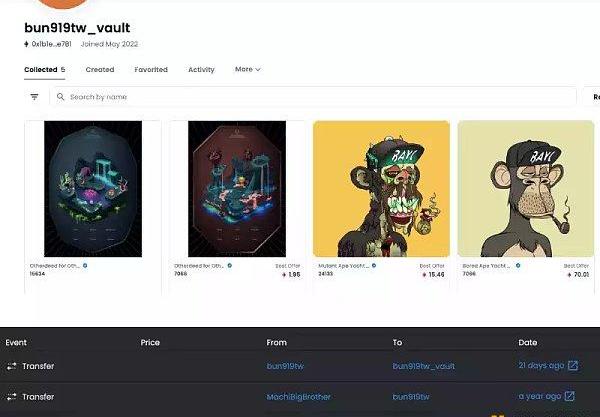Screen dimensions: 600x417
Task: Expand the More dropdown menu
Action: coord(248,69)
